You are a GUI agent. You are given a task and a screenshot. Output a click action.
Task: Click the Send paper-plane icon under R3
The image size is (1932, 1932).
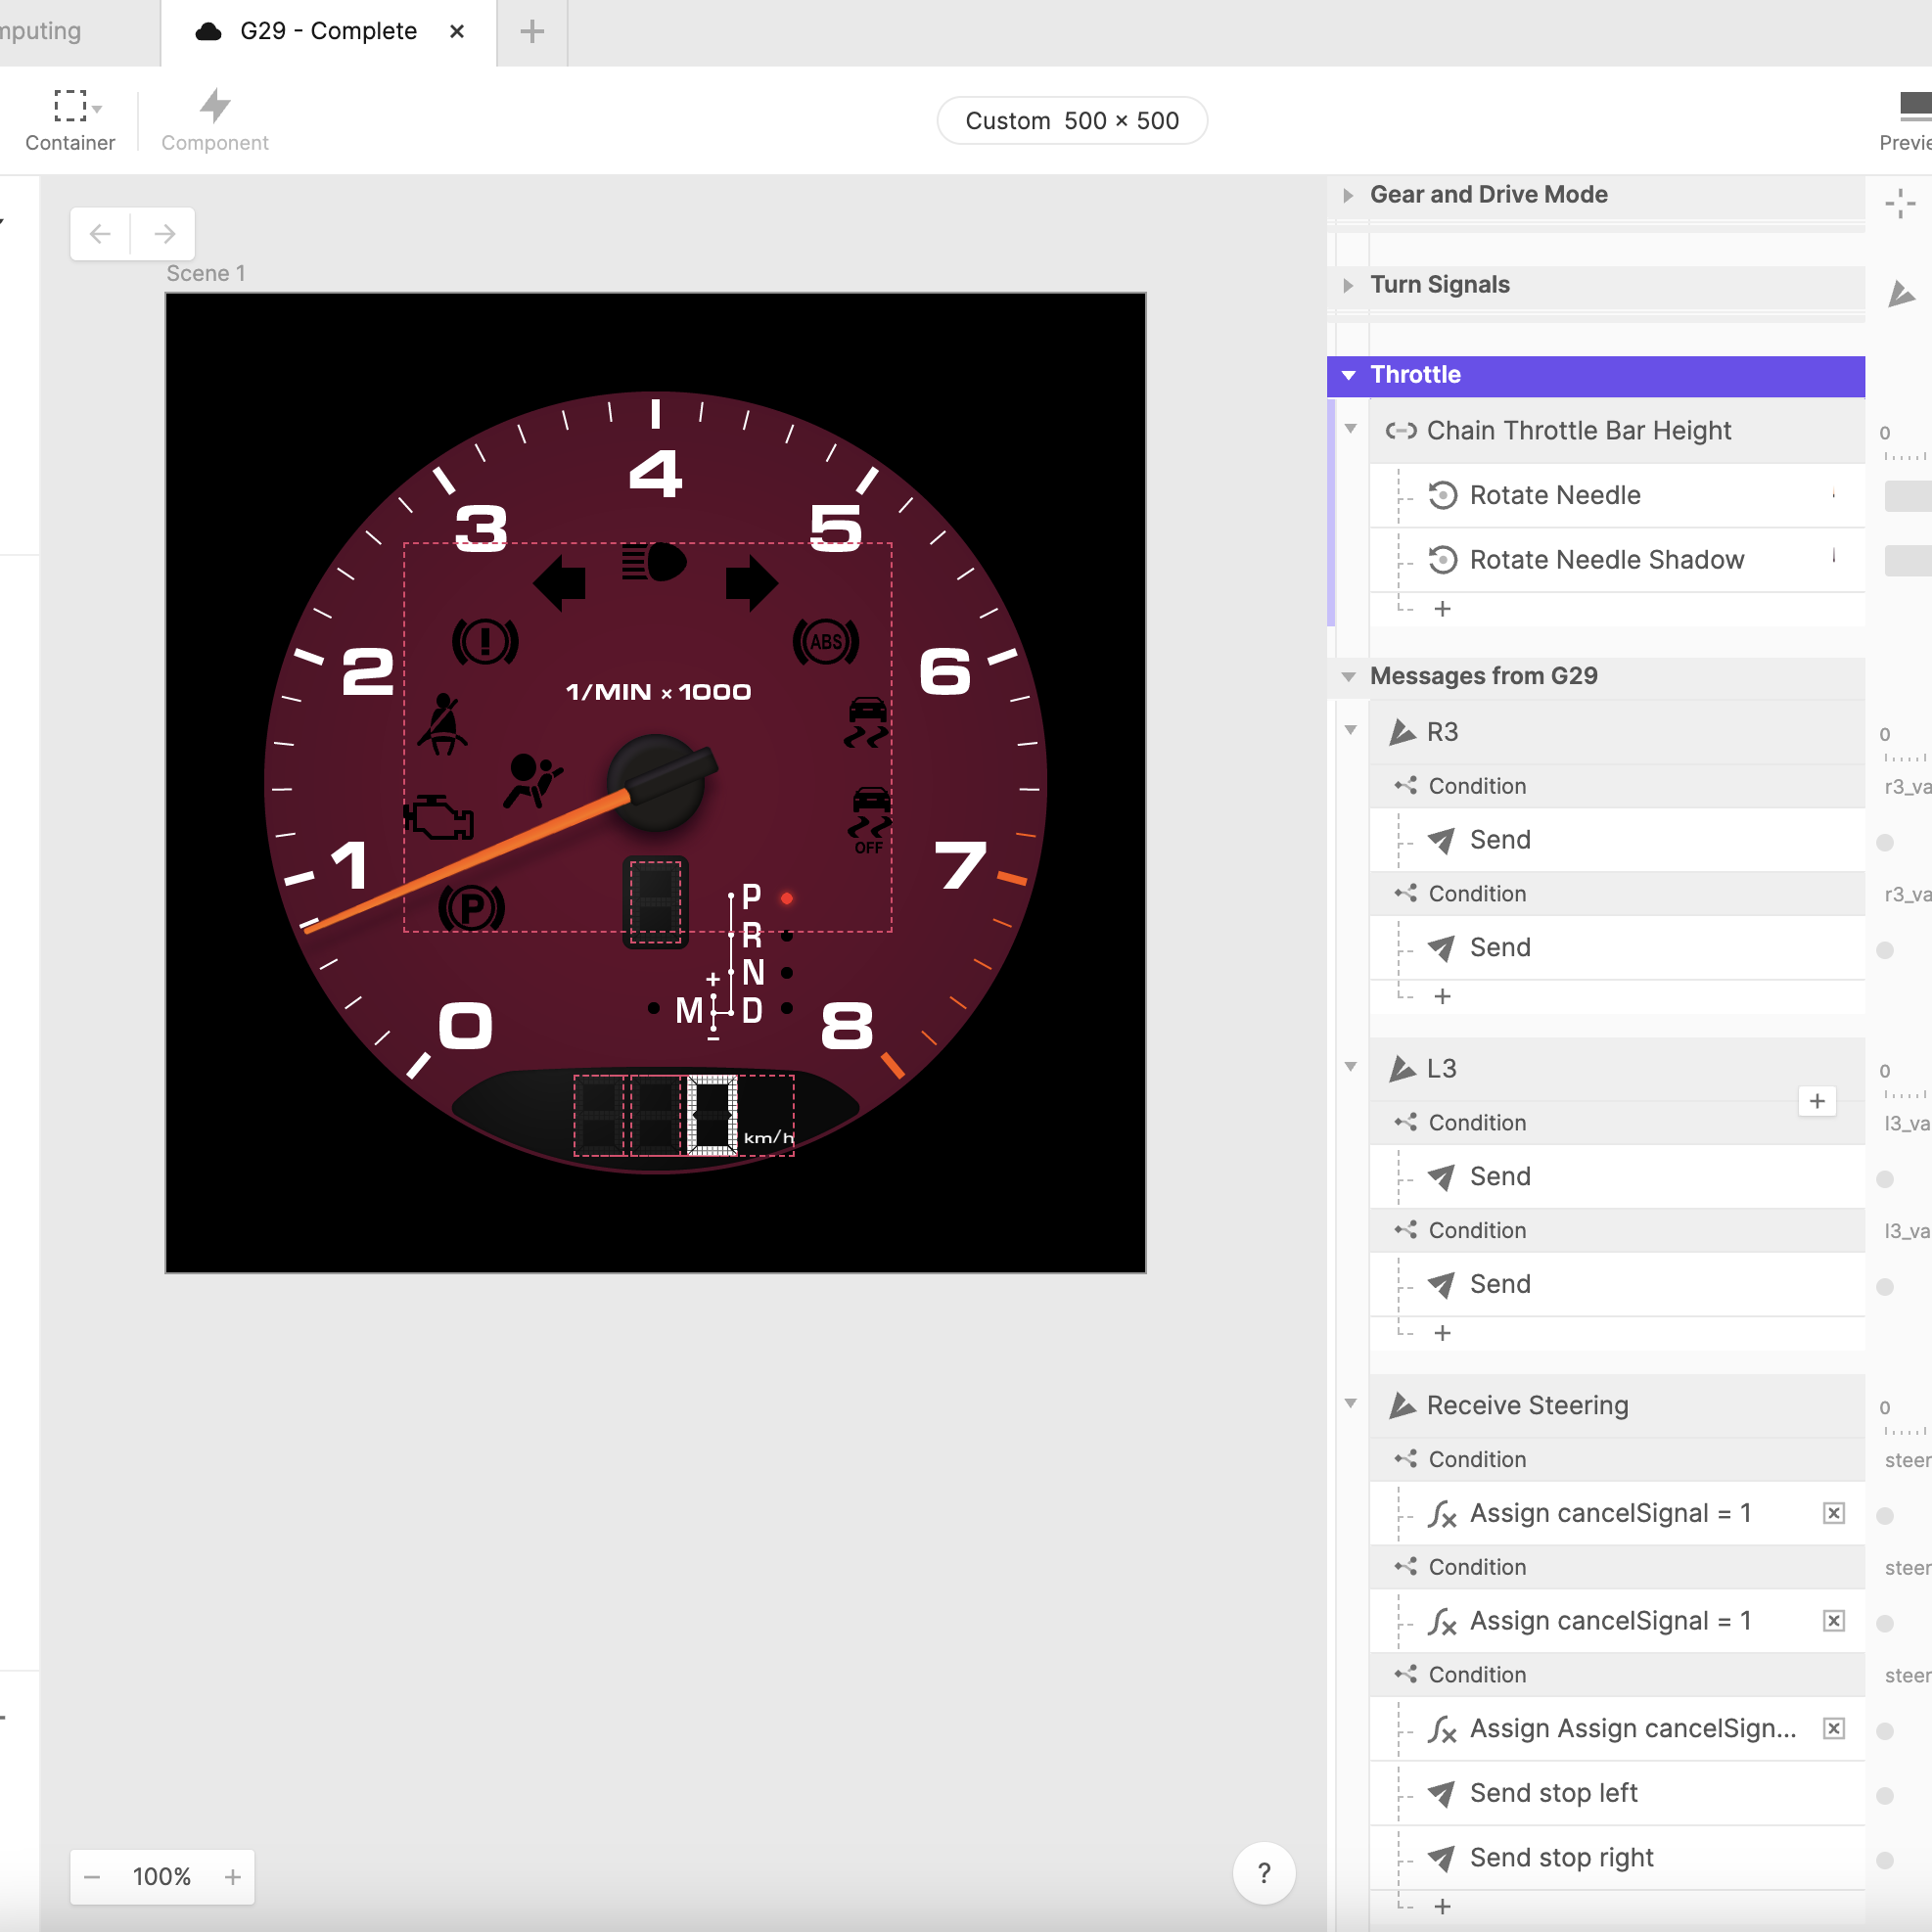[x=1441, y=839]
